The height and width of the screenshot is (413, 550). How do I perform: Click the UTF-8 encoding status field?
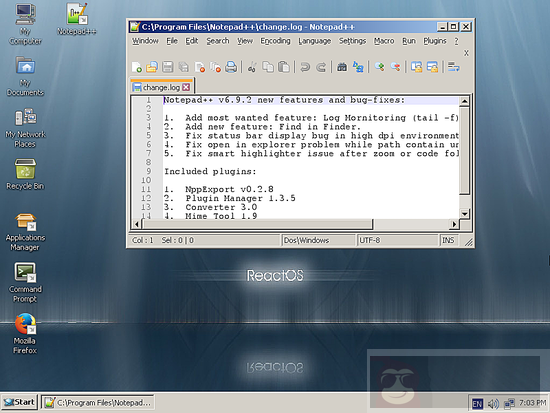(397, 240)
